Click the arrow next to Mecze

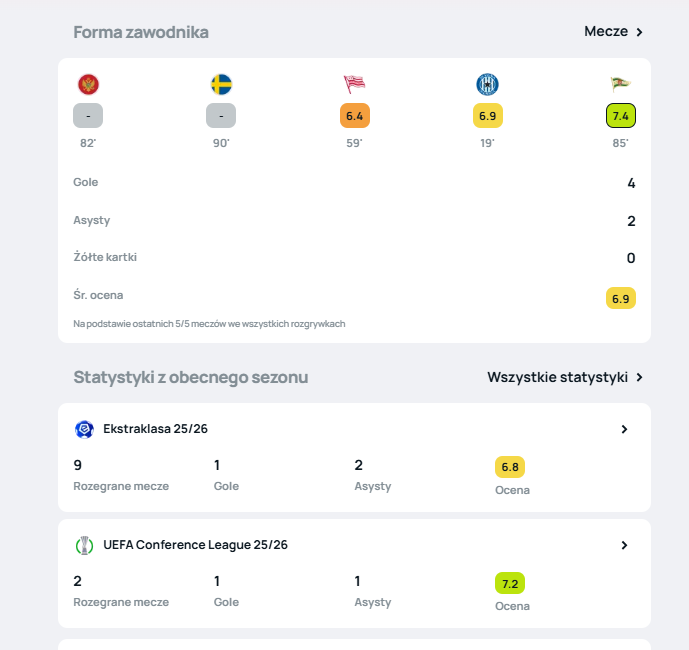[640, 32]
